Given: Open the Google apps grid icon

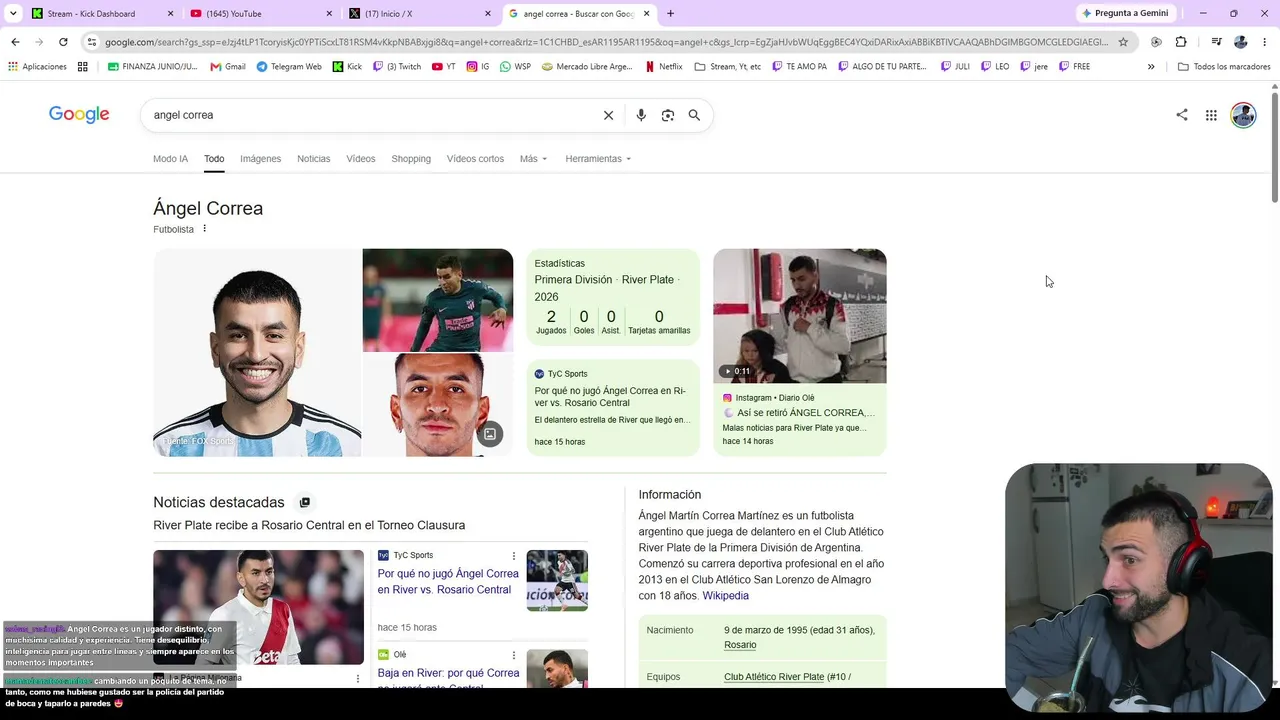Looking at the screenshot, I should pos(1211,115).
